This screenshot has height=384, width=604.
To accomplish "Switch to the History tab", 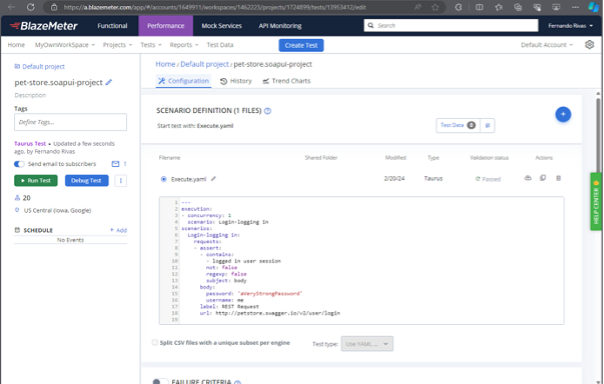I will [x=236, y=81].
